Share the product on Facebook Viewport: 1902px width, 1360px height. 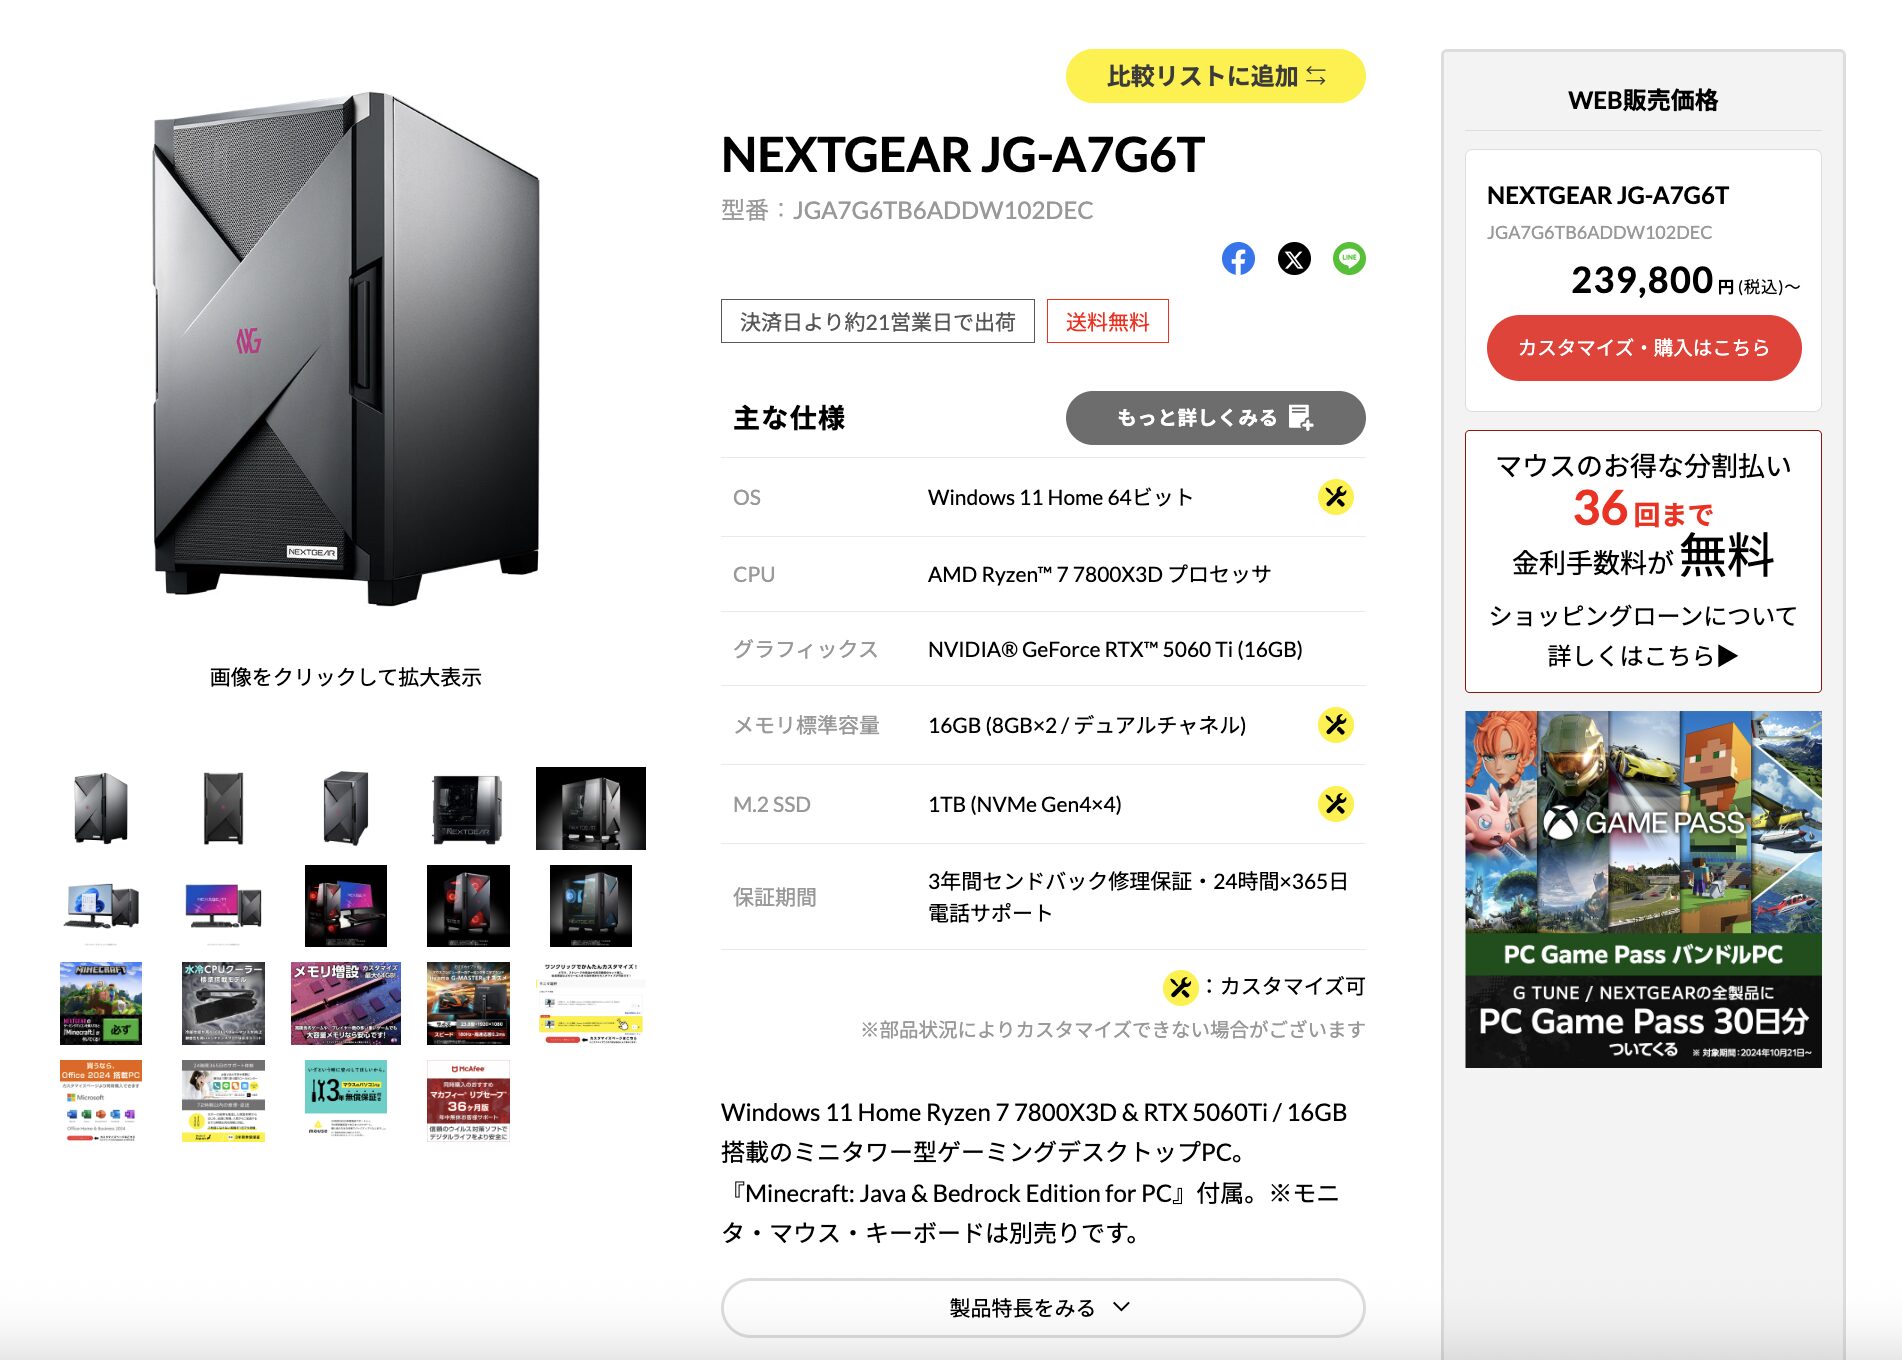(1238, 259)
